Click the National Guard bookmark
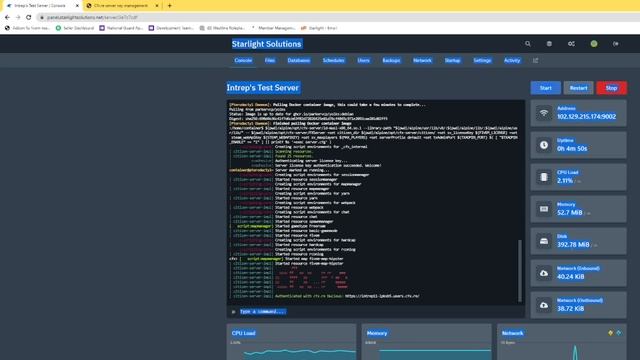This screenshot has width=640, height=360. (x=121, y=28)
